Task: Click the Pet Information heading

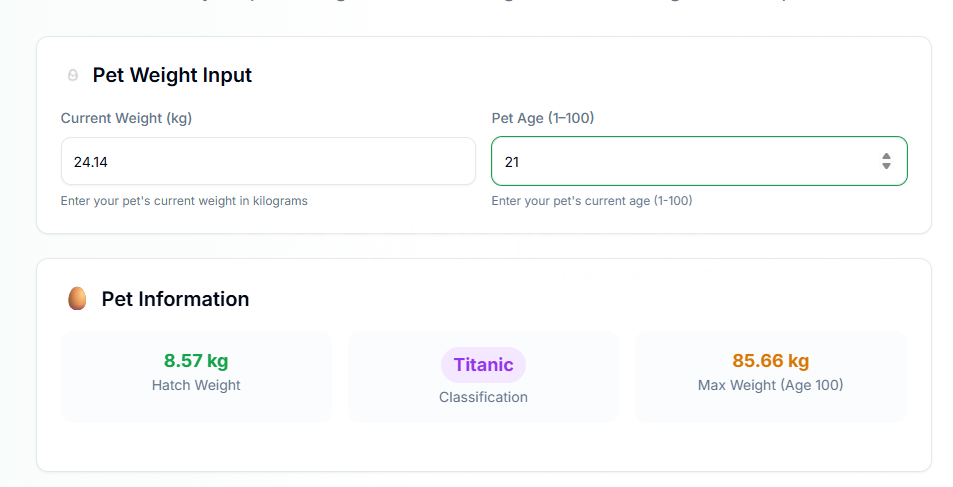Action: pos(175,299)
